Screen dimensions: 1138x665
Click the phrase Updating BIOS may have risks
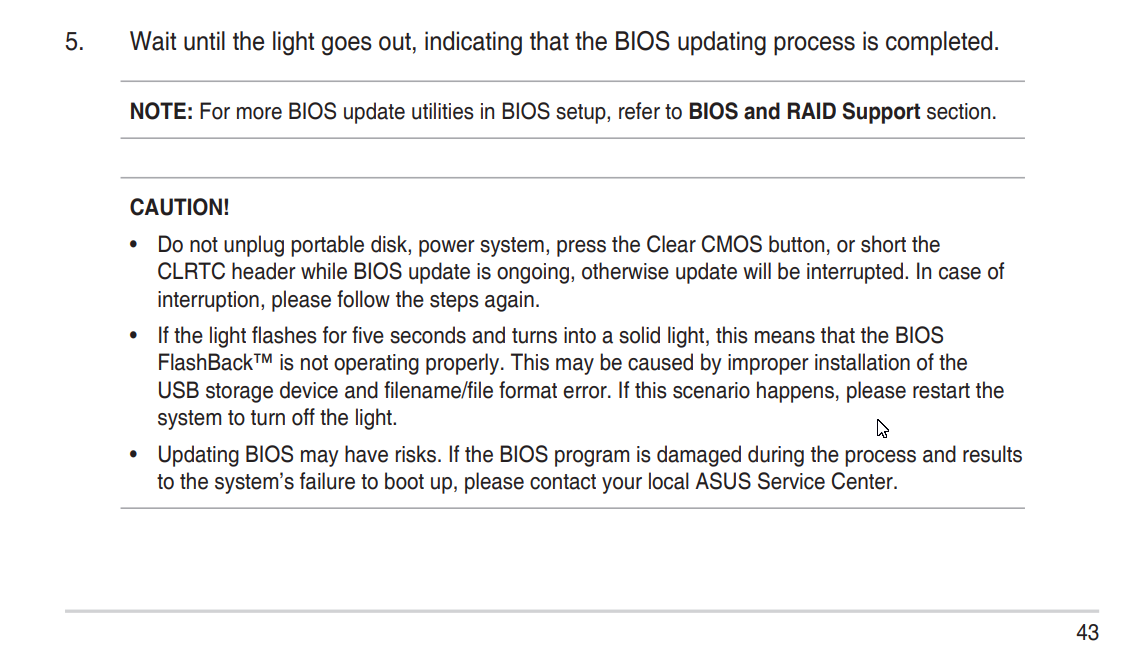[x=299, y=455]
